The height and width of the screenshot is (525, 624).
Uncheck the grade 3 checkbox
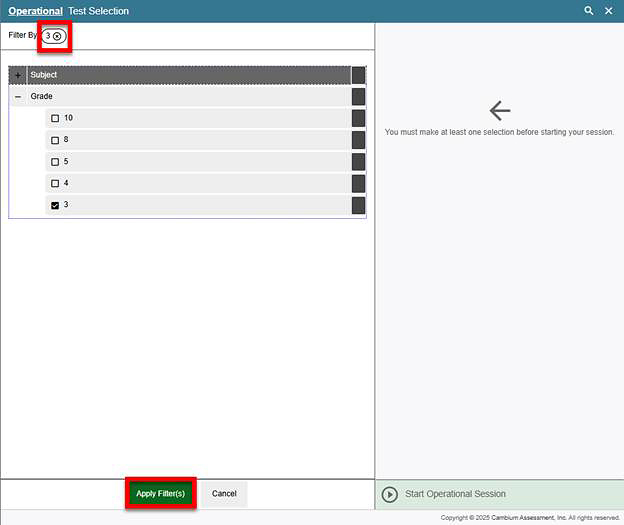(55, 205)
